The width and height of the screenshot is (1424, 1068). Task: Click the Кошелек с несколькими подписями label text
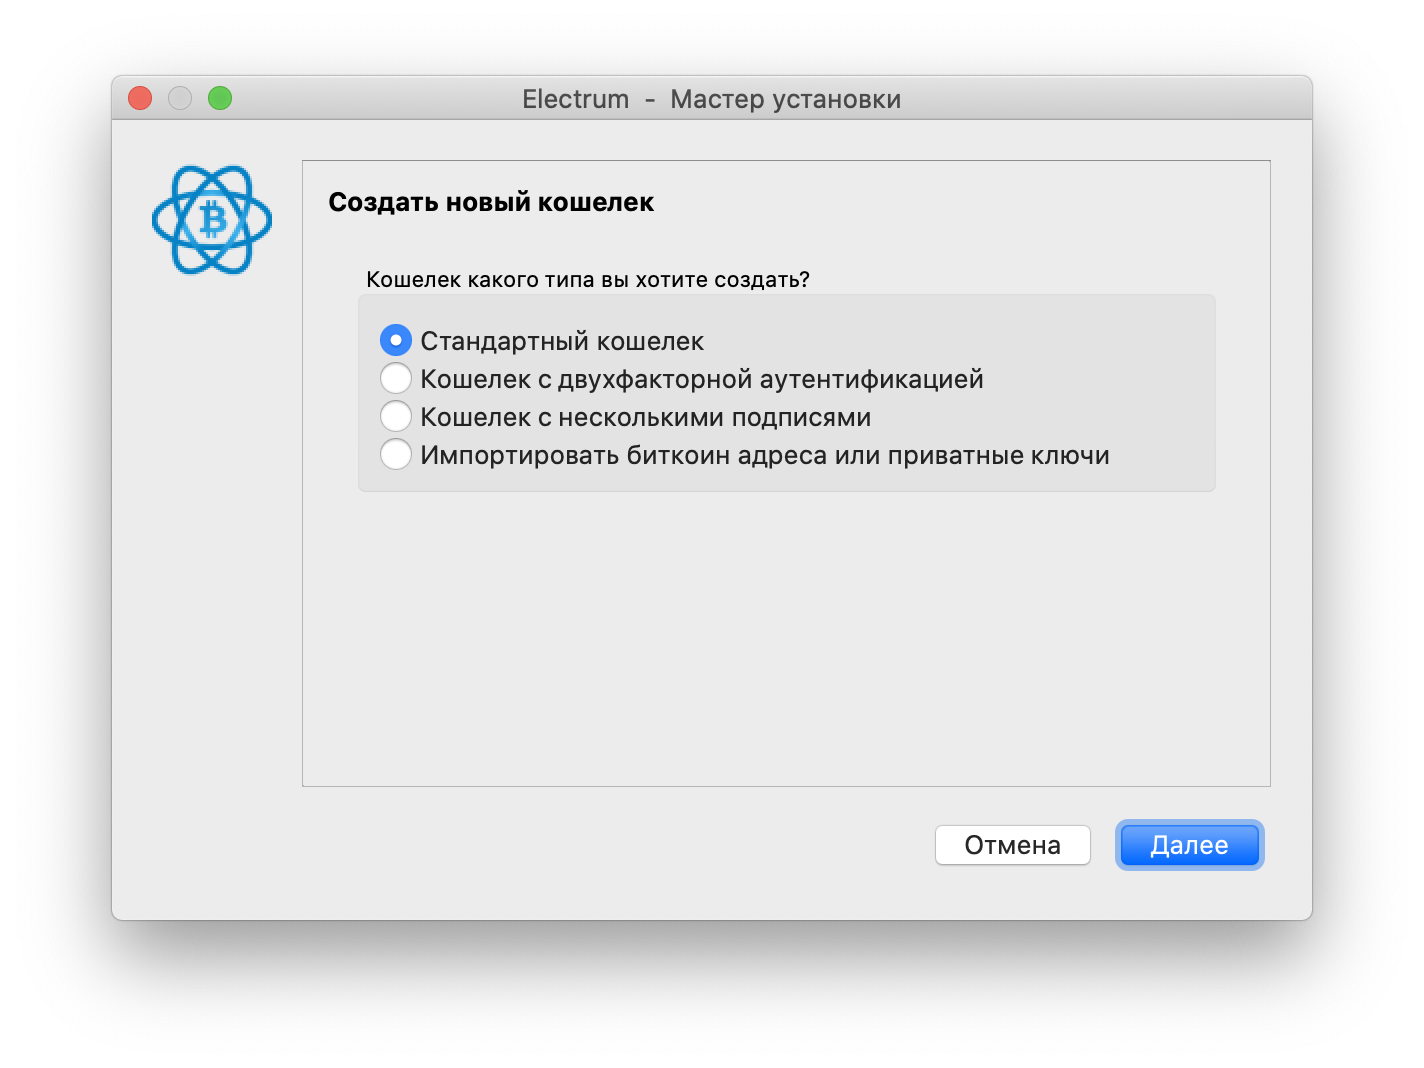click(646, 418)
